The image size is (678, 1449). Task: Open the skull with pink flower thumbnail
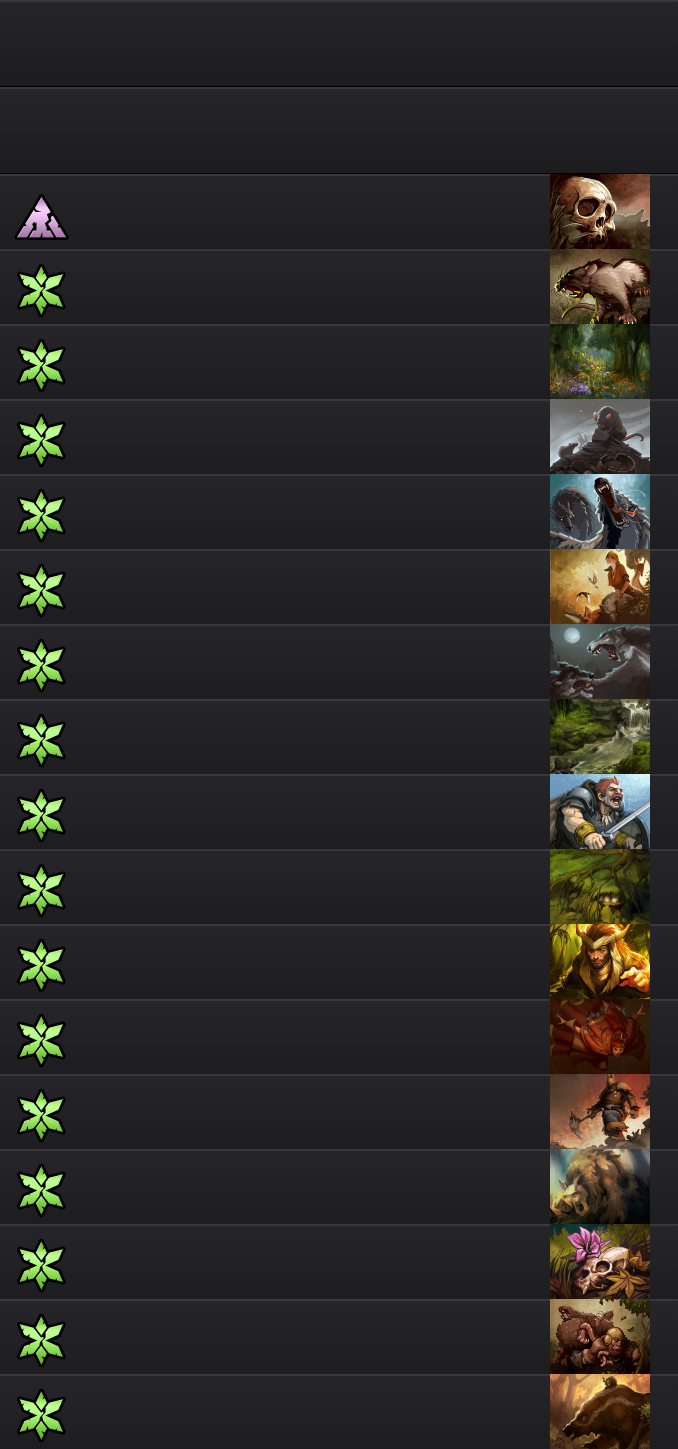click(600, 1262)
